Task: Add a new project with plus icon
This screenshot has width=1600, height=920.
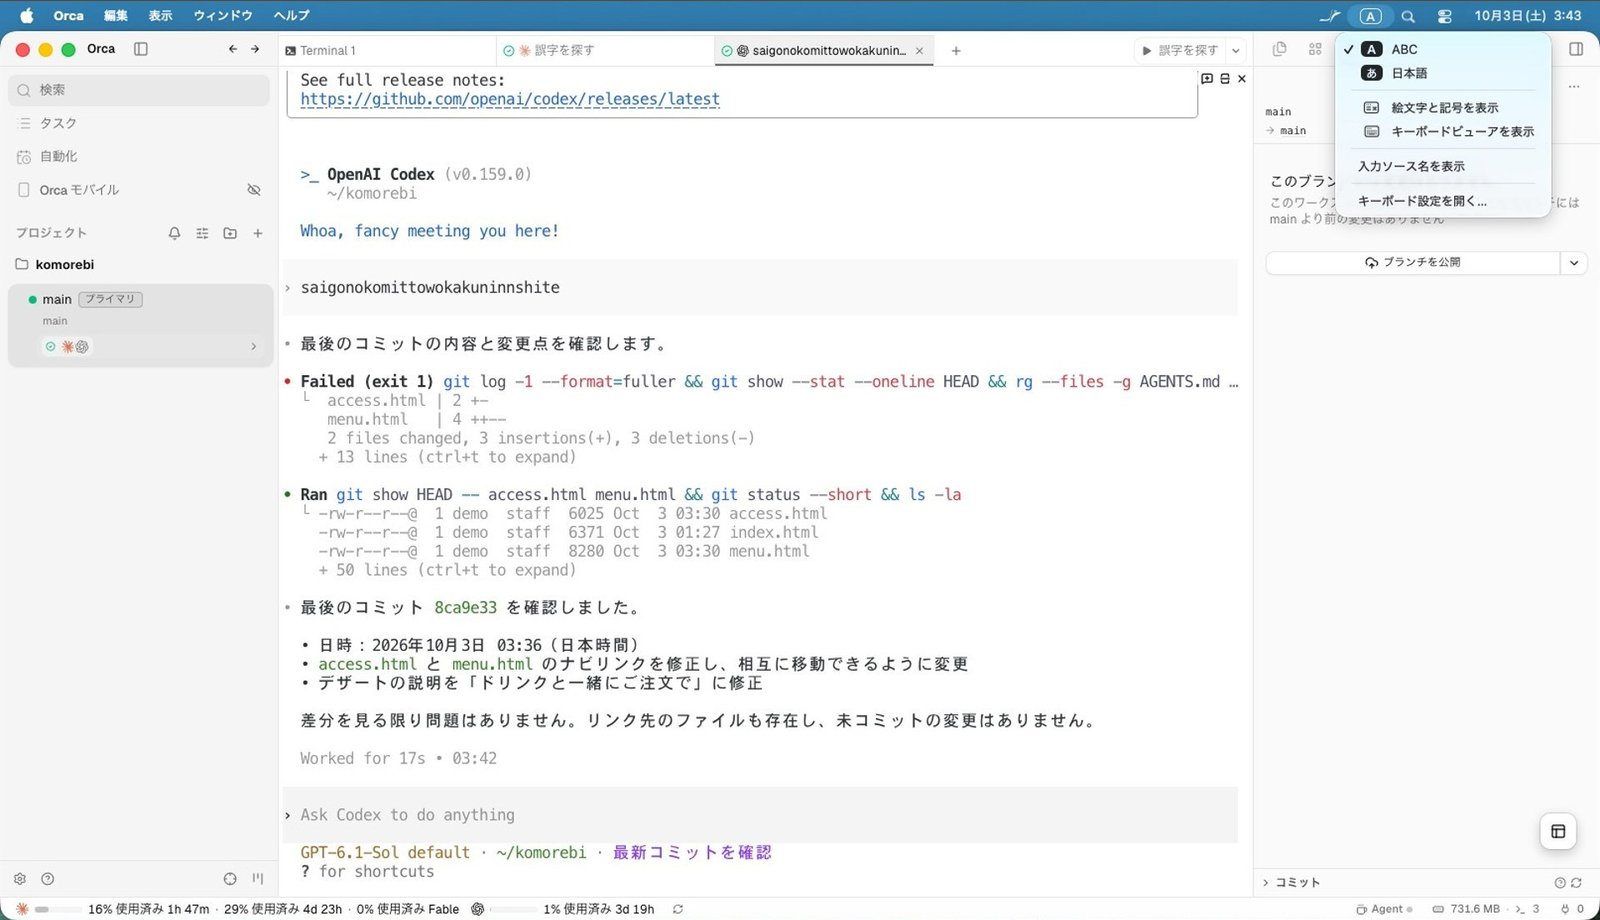Action: pyautogui.click(x=258, y=233)
